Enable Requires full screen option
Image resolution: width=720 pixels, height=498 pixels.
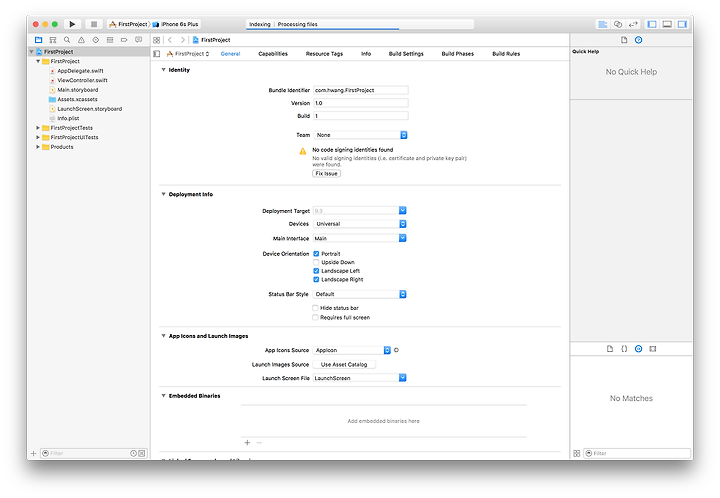pyautogui.click(x=315, y=318)
